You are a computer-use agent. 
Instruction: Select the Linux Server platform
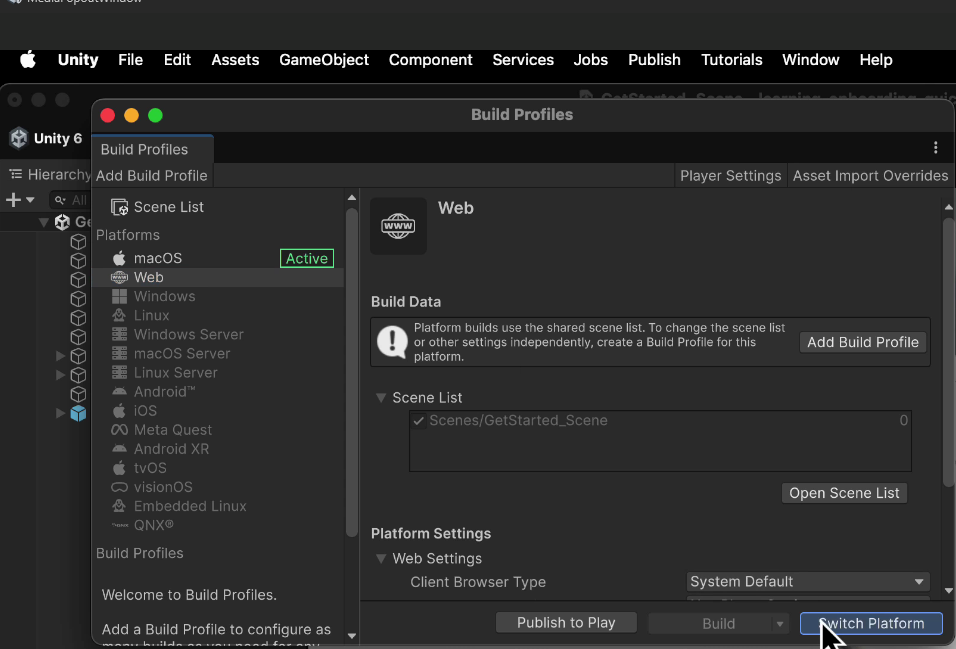[x=218, y=373]
